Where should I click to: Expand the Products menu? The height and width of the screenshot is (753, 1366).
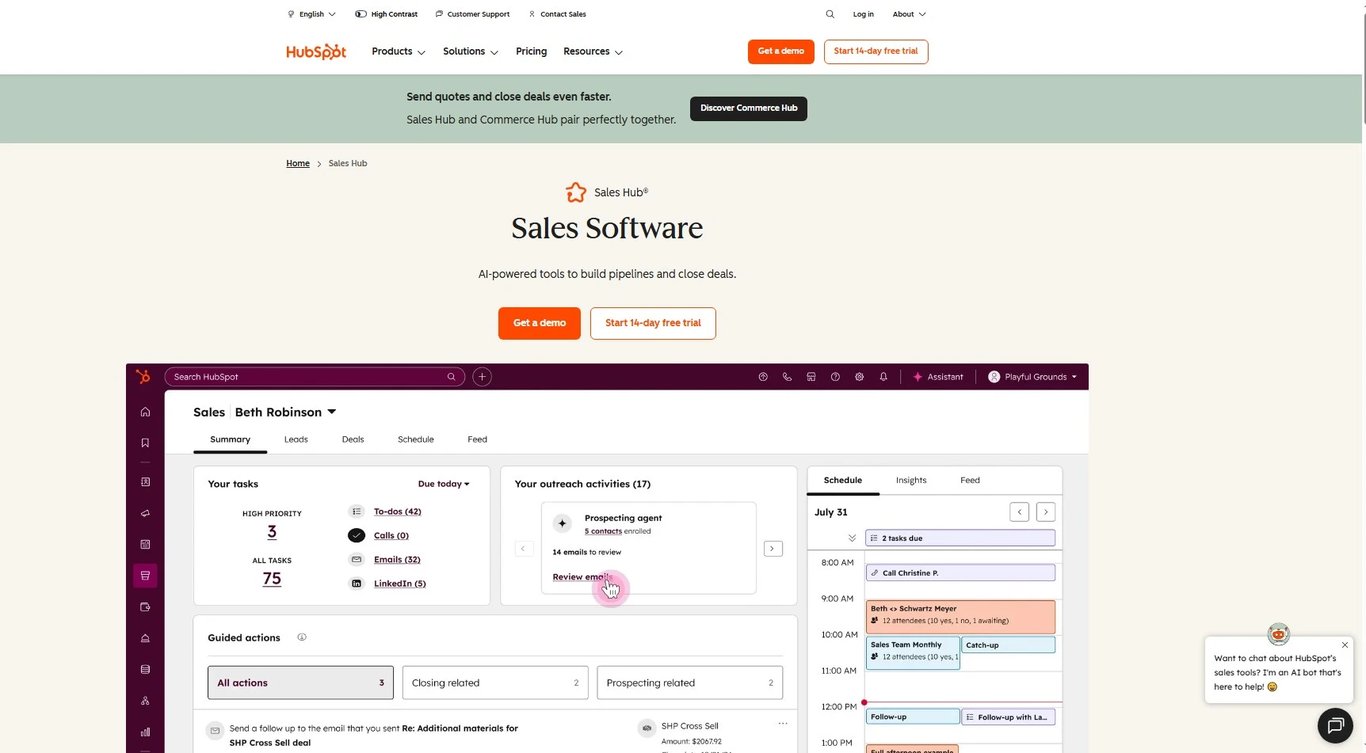pos(398,51)
